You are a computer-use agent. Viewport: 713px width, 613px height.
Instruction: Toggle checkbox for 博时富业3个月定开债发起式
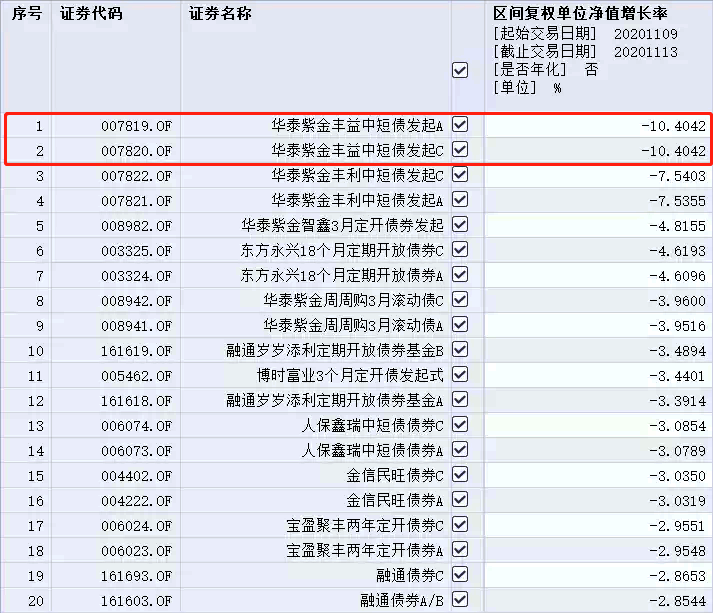[460, 374]
